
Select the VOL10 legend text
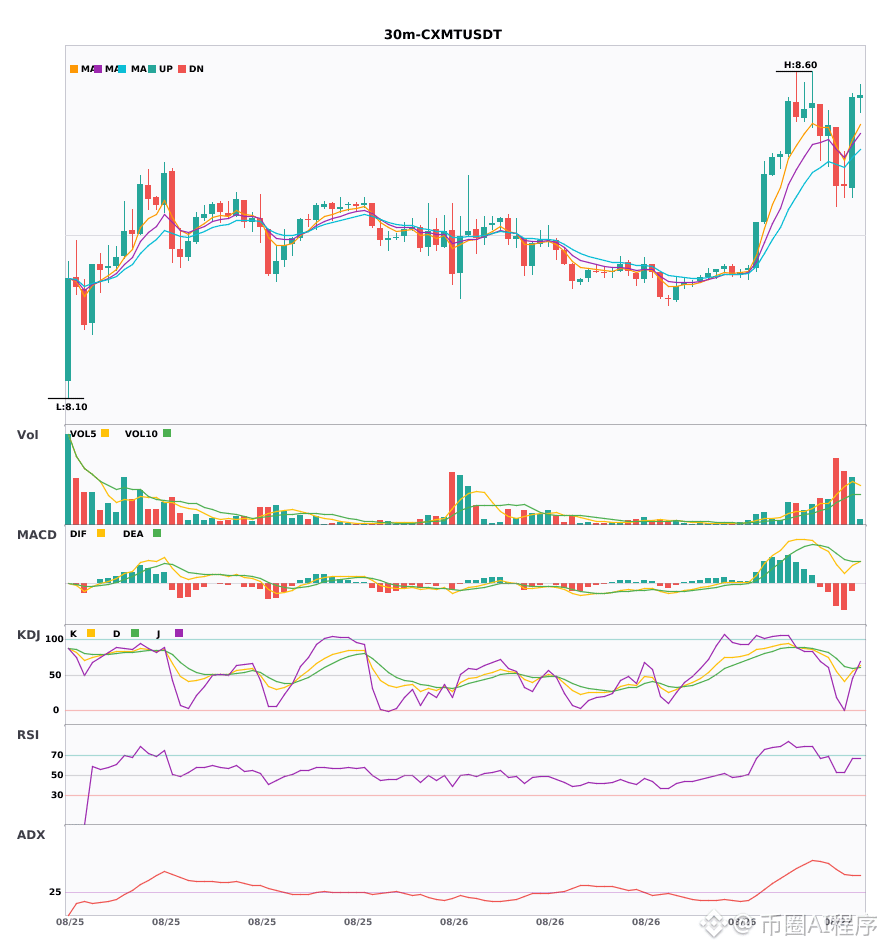(141, 434)
